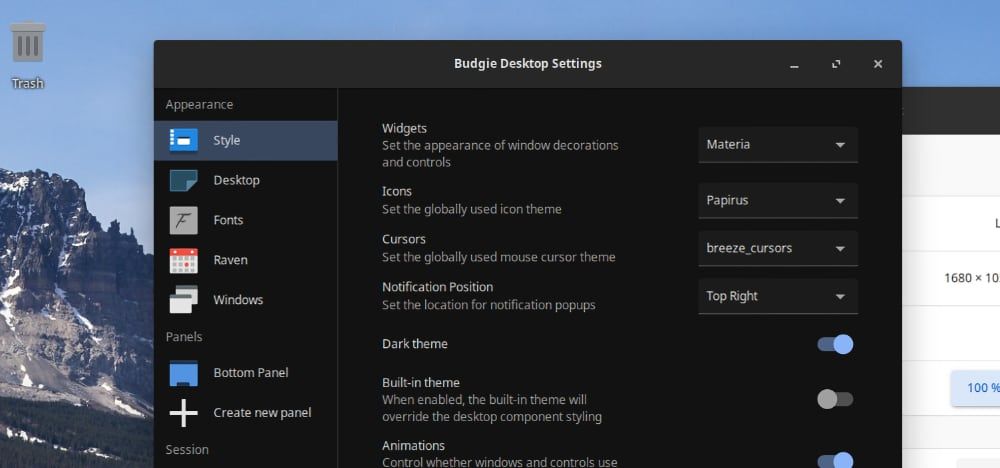The width and height of the screenshot is (1000, 468).
Task: Open the Trash icon on desktop
Action: tap(27, 45)
